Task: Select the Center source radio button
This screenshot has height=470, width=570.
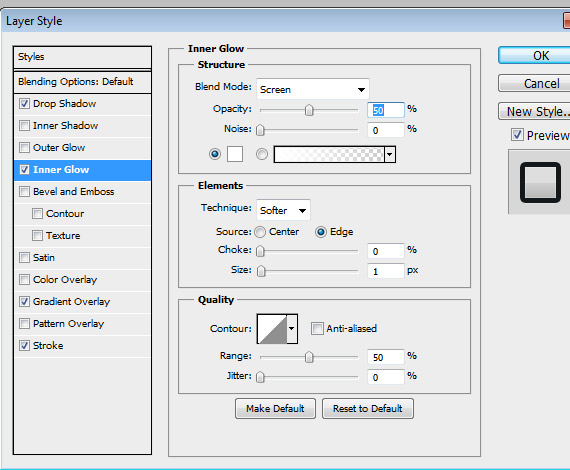Action: click(260, 232)
